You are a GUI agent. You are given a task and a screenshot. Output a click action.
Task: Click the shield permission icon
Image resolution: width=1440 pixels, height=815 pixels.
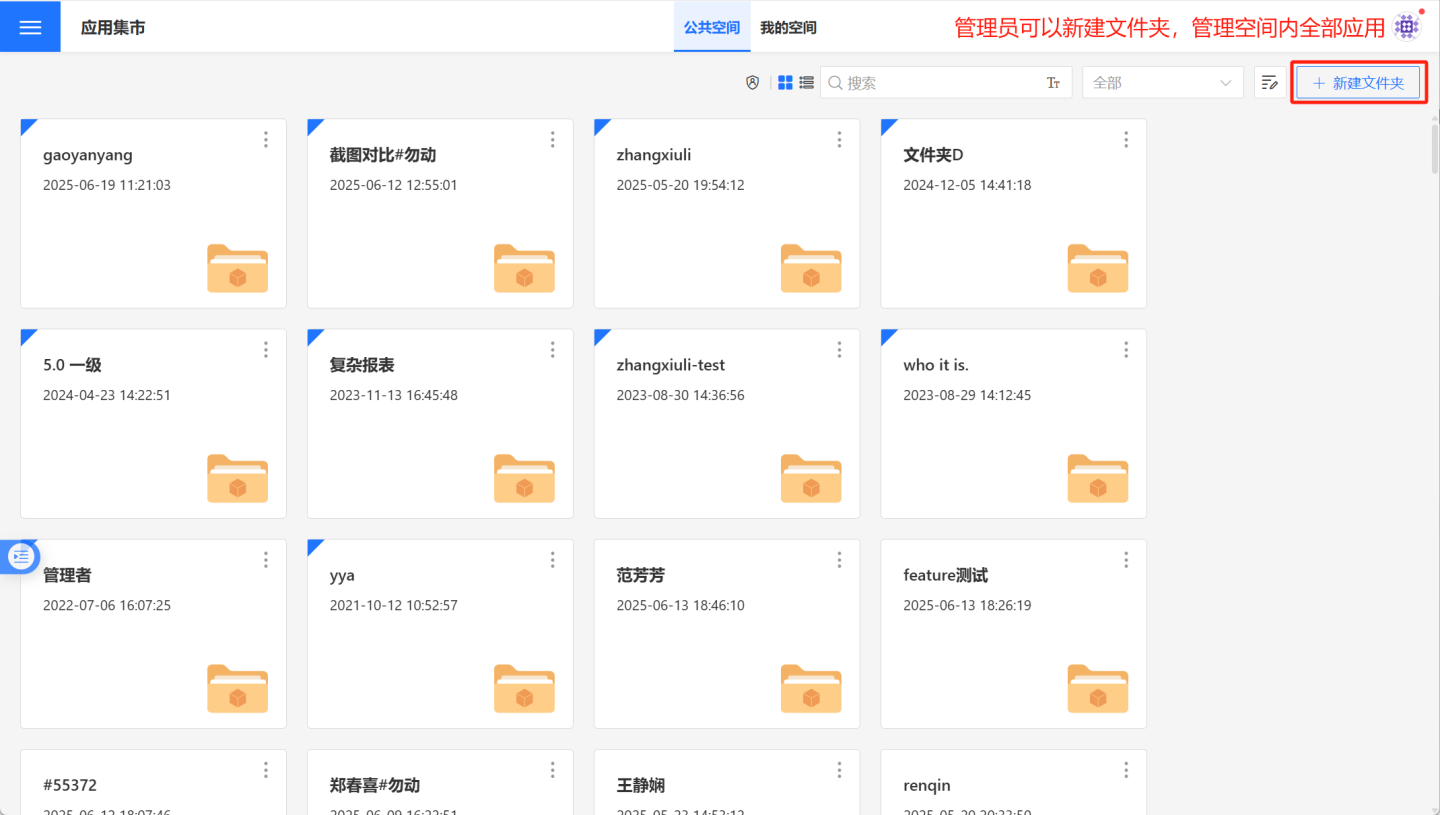[x=753, y=83]
